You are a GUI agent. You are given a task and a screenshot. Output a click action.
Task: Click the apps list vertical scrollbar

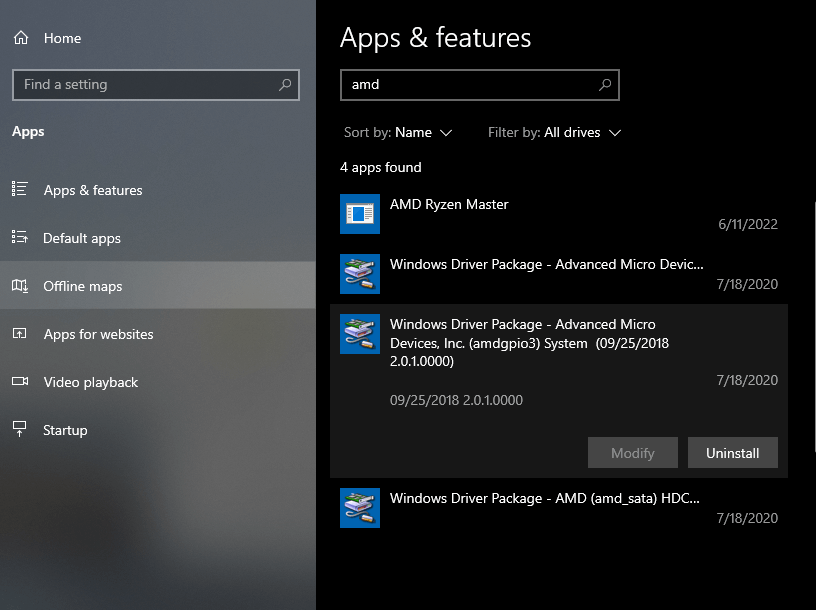pos(814,328)
